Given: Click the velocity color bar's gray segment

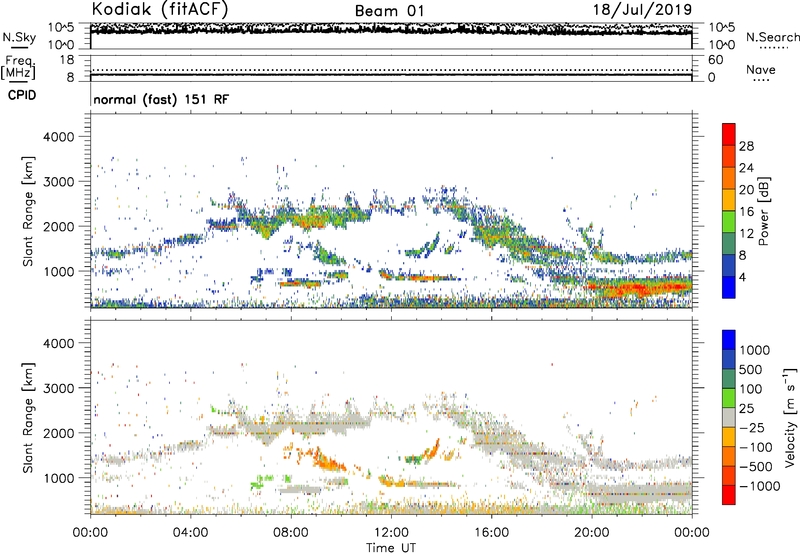Looking at the screenshot, I should coord(729,418).
